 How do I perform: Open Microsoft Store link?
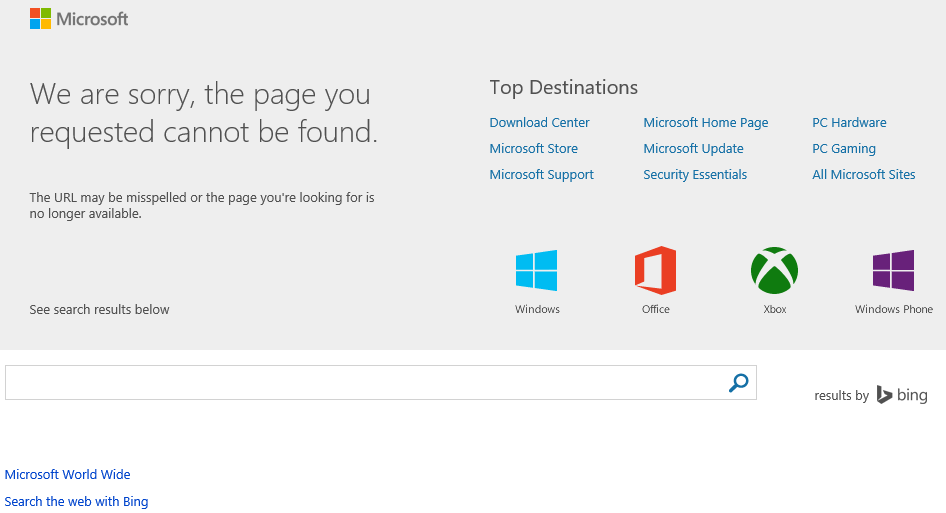coord(533,148)
